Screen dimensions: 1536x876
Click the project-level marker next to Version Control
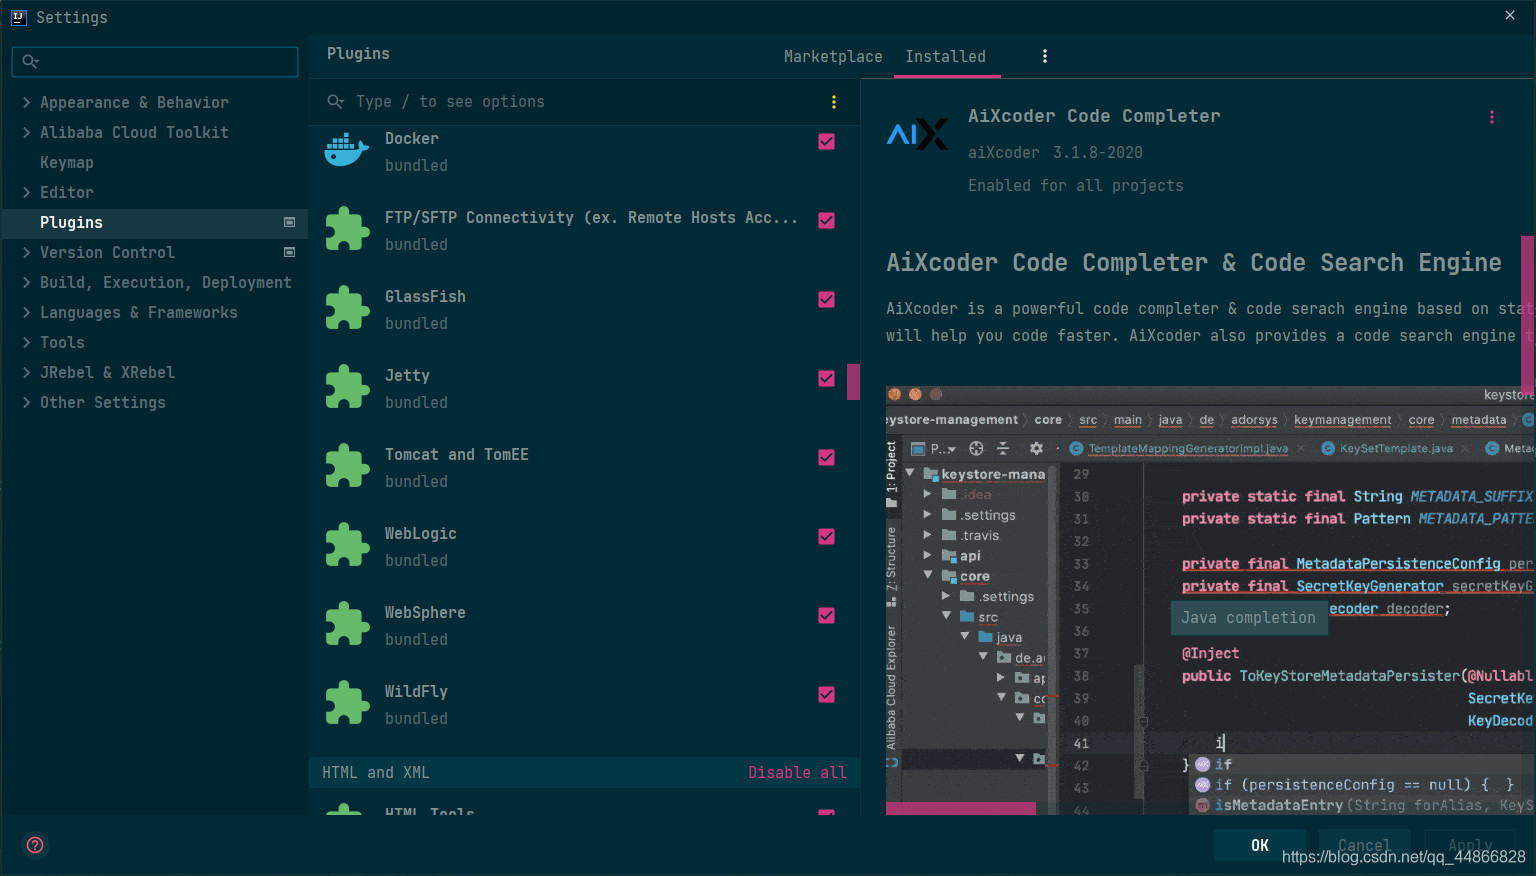coord(289,252)
